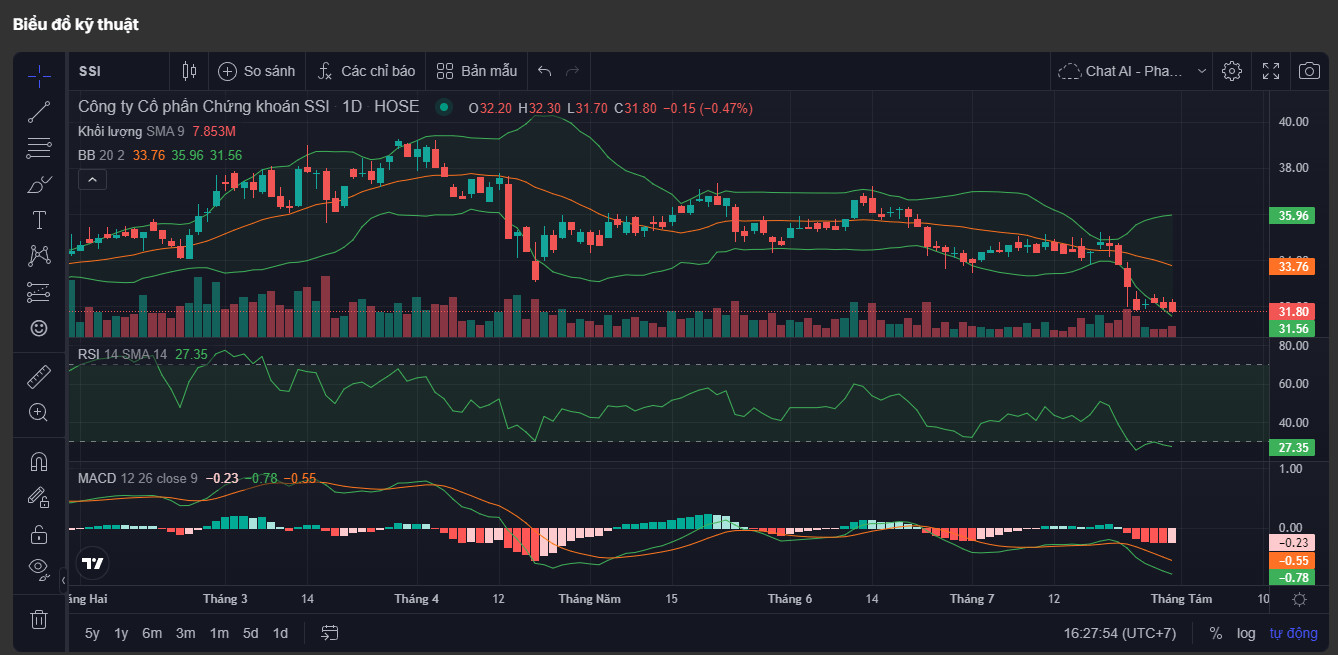Select the zoom in tool
1338x655 pixels.
point(39,412)
